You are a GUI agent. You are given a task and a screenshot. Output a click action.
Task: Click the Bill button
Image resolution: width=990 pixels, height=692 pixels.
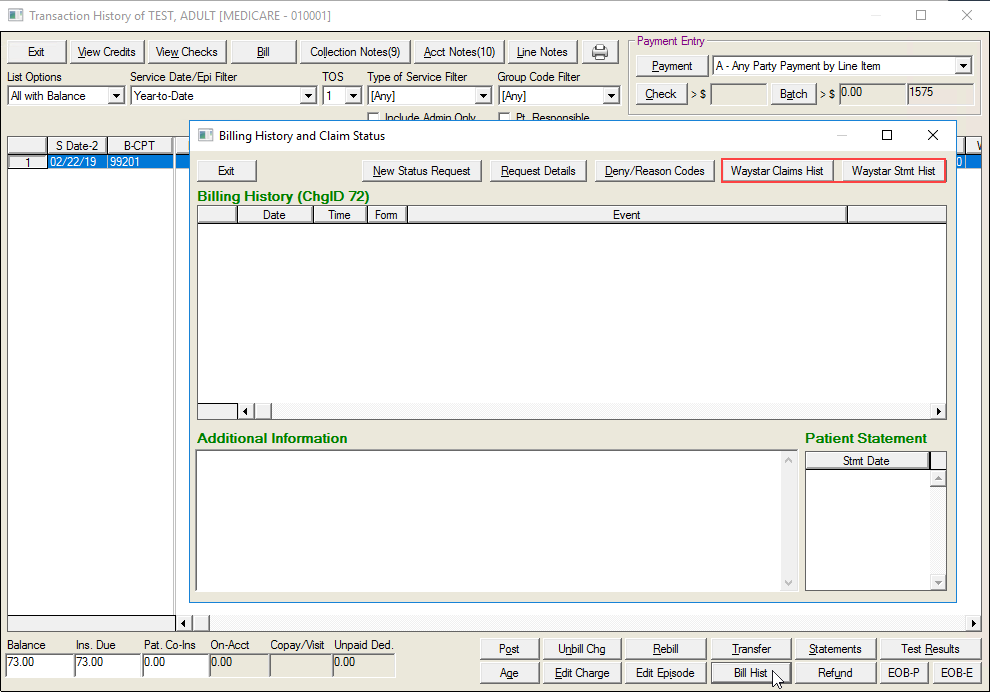tap(263, 52)
